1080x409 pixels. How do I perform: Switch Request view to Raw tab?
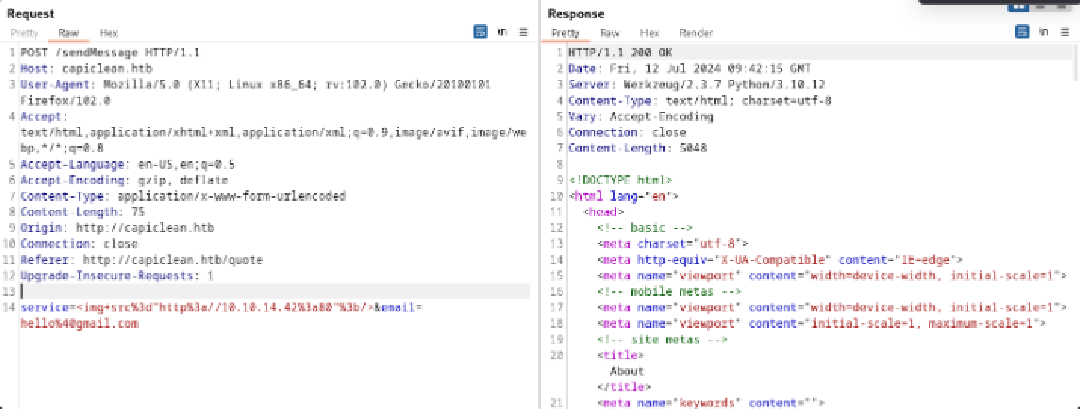69,33
